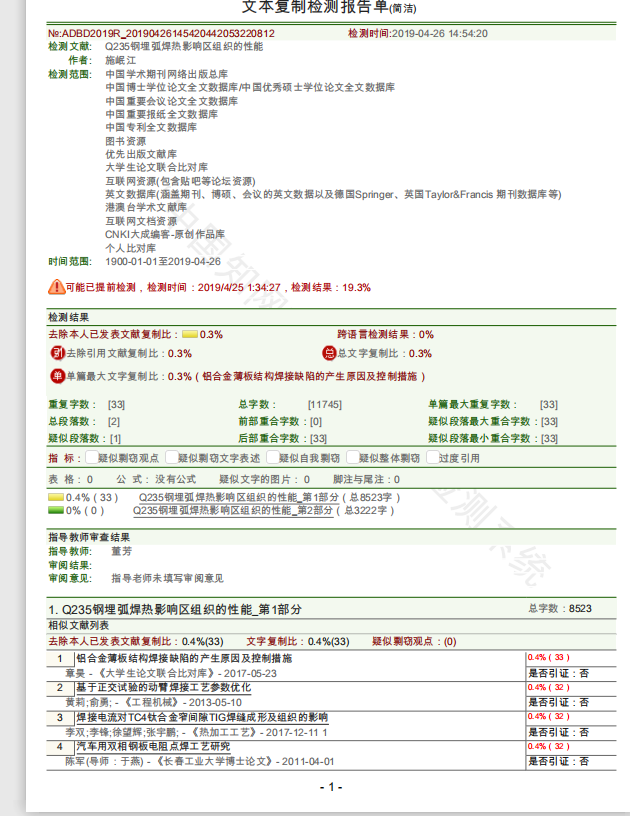630x816 pixels.
Task: Click 疑似段落数 [1] value
Action: tap(115, 439)
